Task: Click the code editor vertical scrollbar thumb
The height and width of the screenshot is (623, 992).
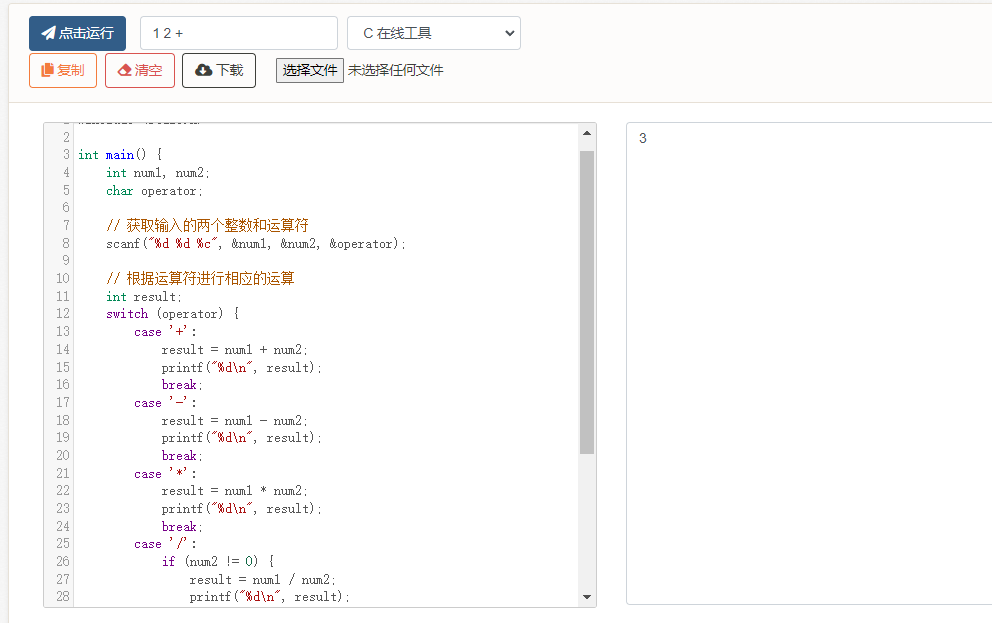Action: tap(586, 302)
